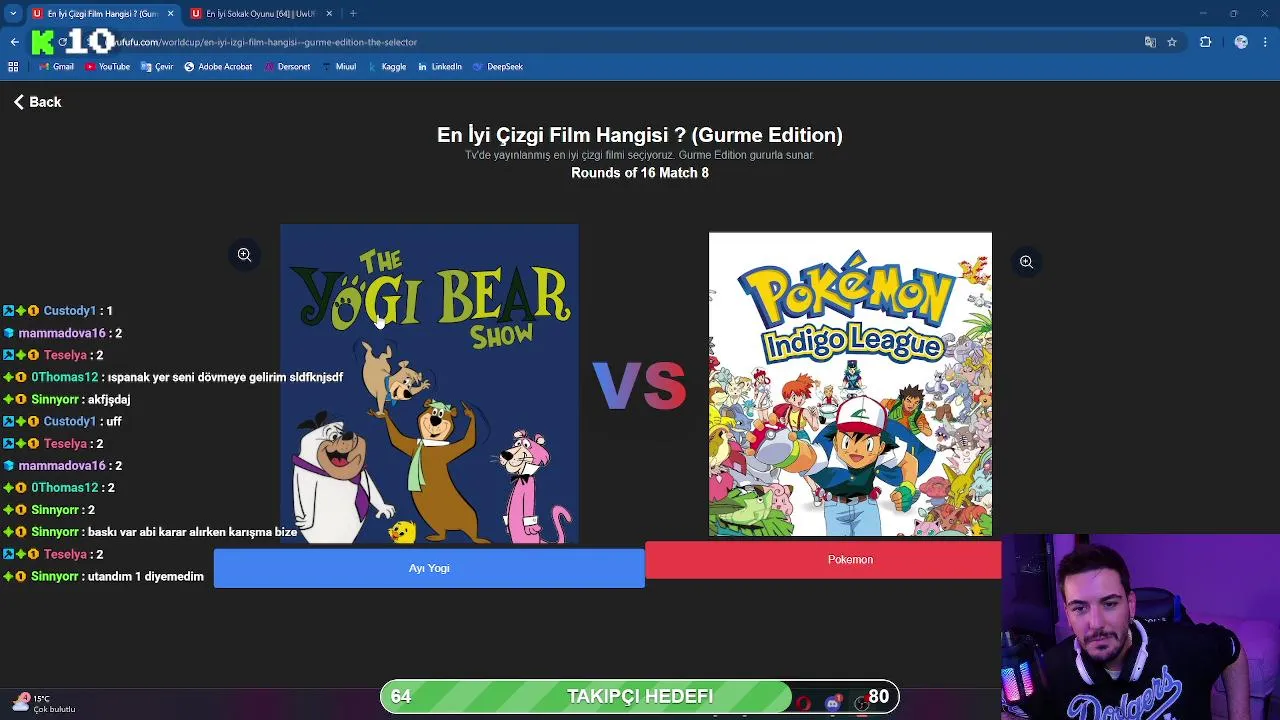Screen dimensions: 1280x720
Task: Click the TAKIPÇI HEDEFI progress bar
Action: tap(640, 697)
